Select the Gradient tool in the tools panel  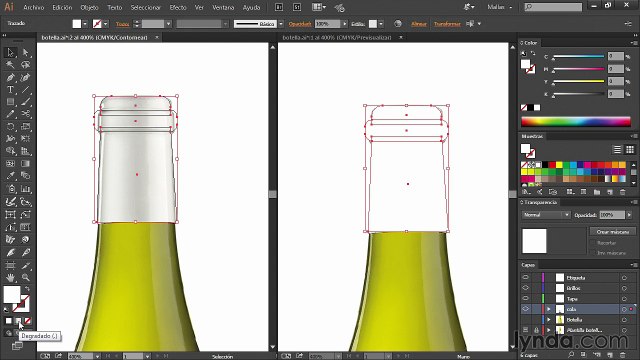(25, 164)
